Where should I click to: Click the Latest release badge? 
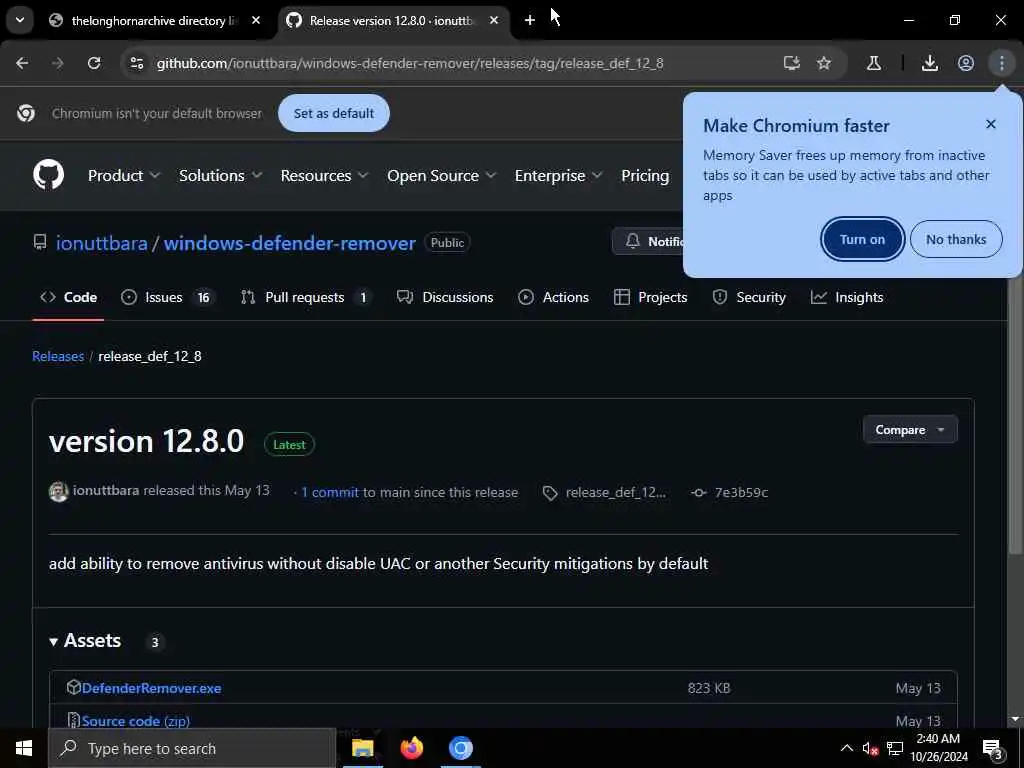(x=289, y=445)
